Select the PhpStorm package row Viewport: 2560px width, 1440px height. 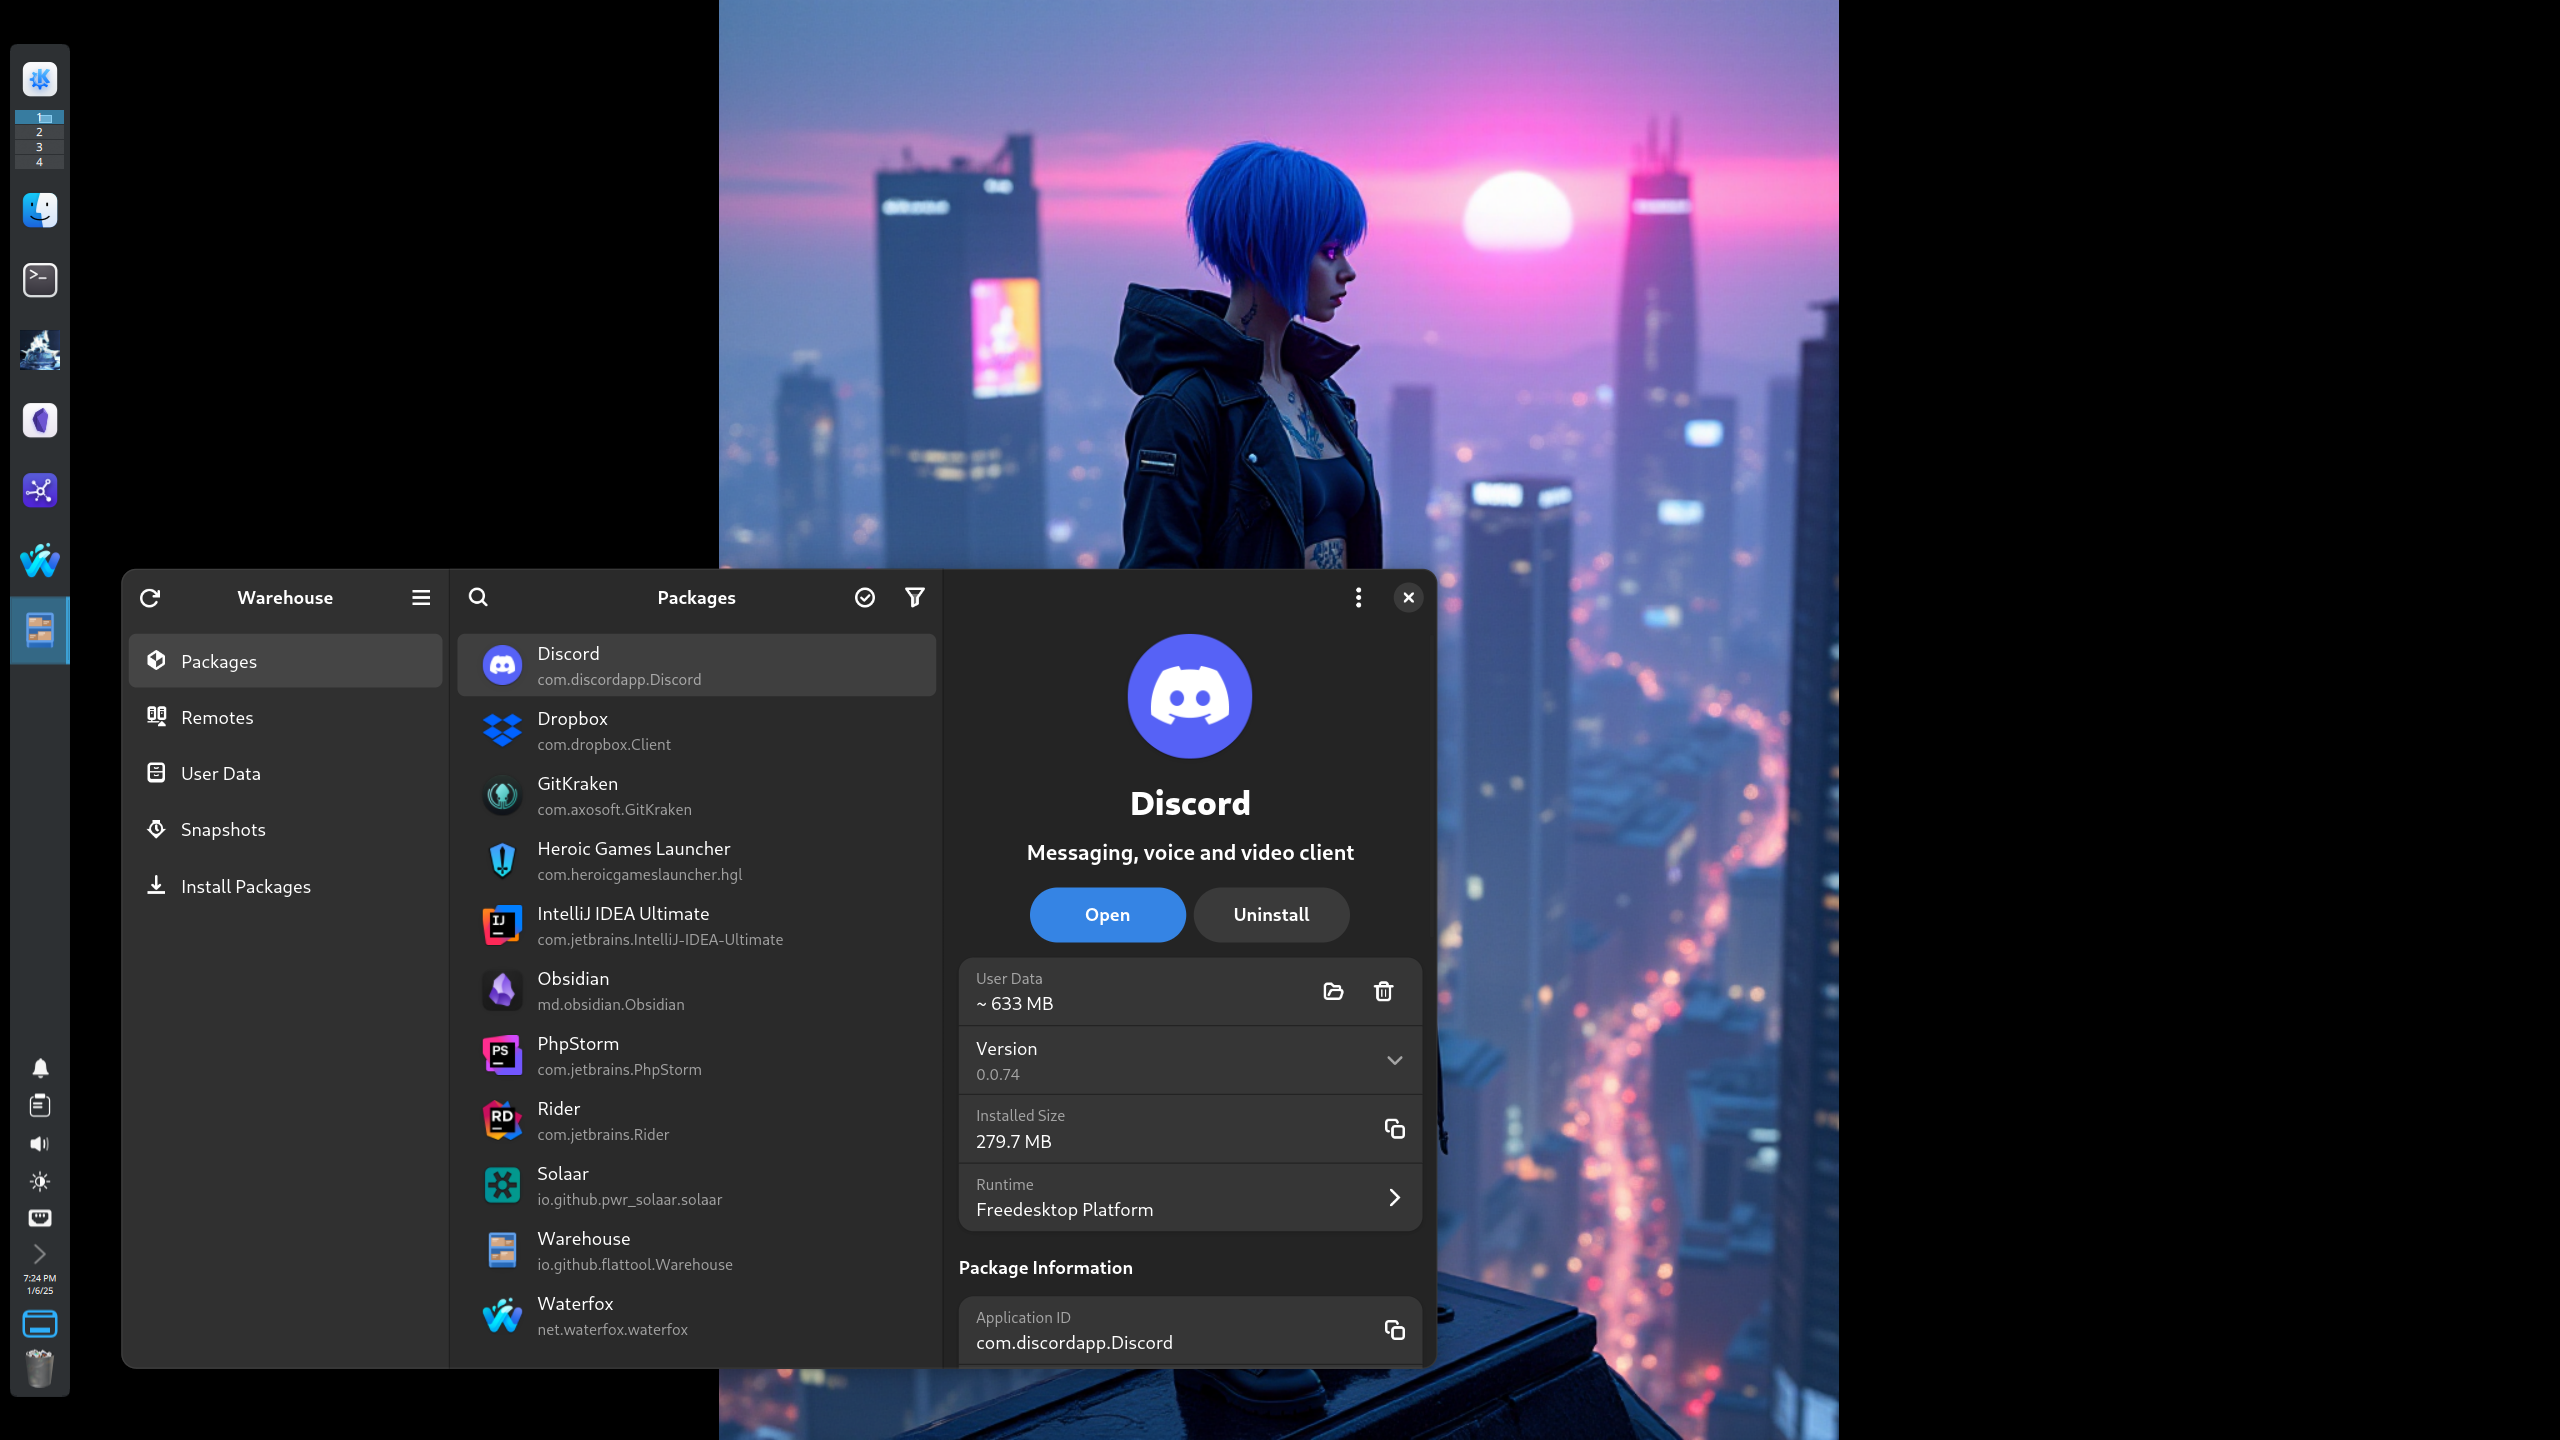click(x=696, y=1055)
